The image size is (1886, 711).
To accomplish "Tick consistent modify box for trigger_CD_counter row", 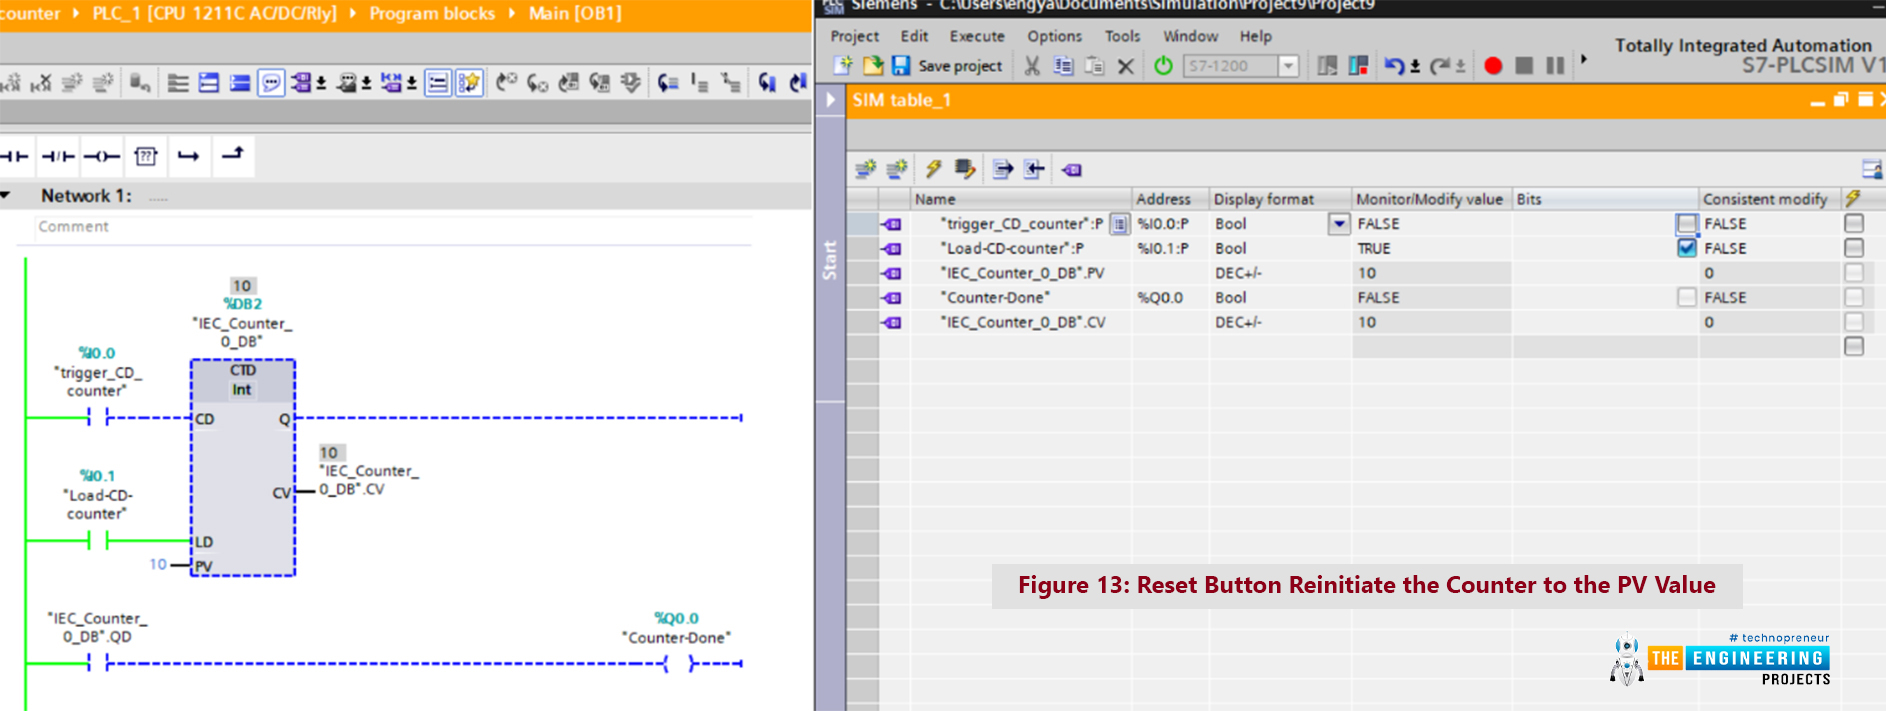I will coord(1854,223).
